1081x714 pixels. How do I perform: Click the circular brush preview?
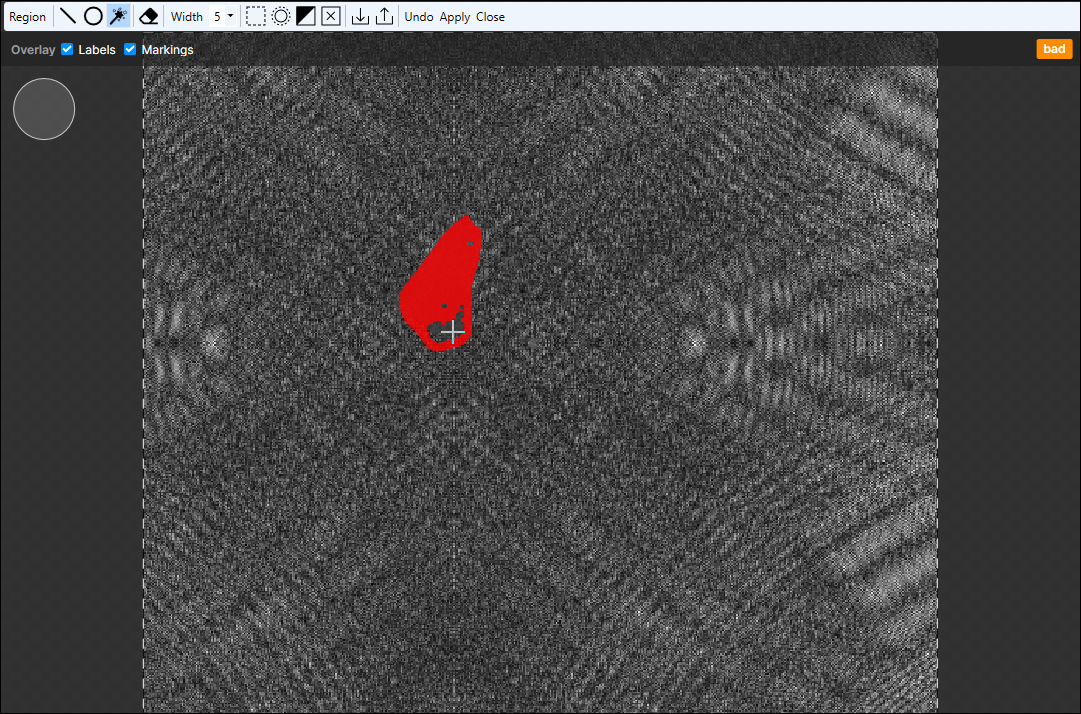pos(44,109)
